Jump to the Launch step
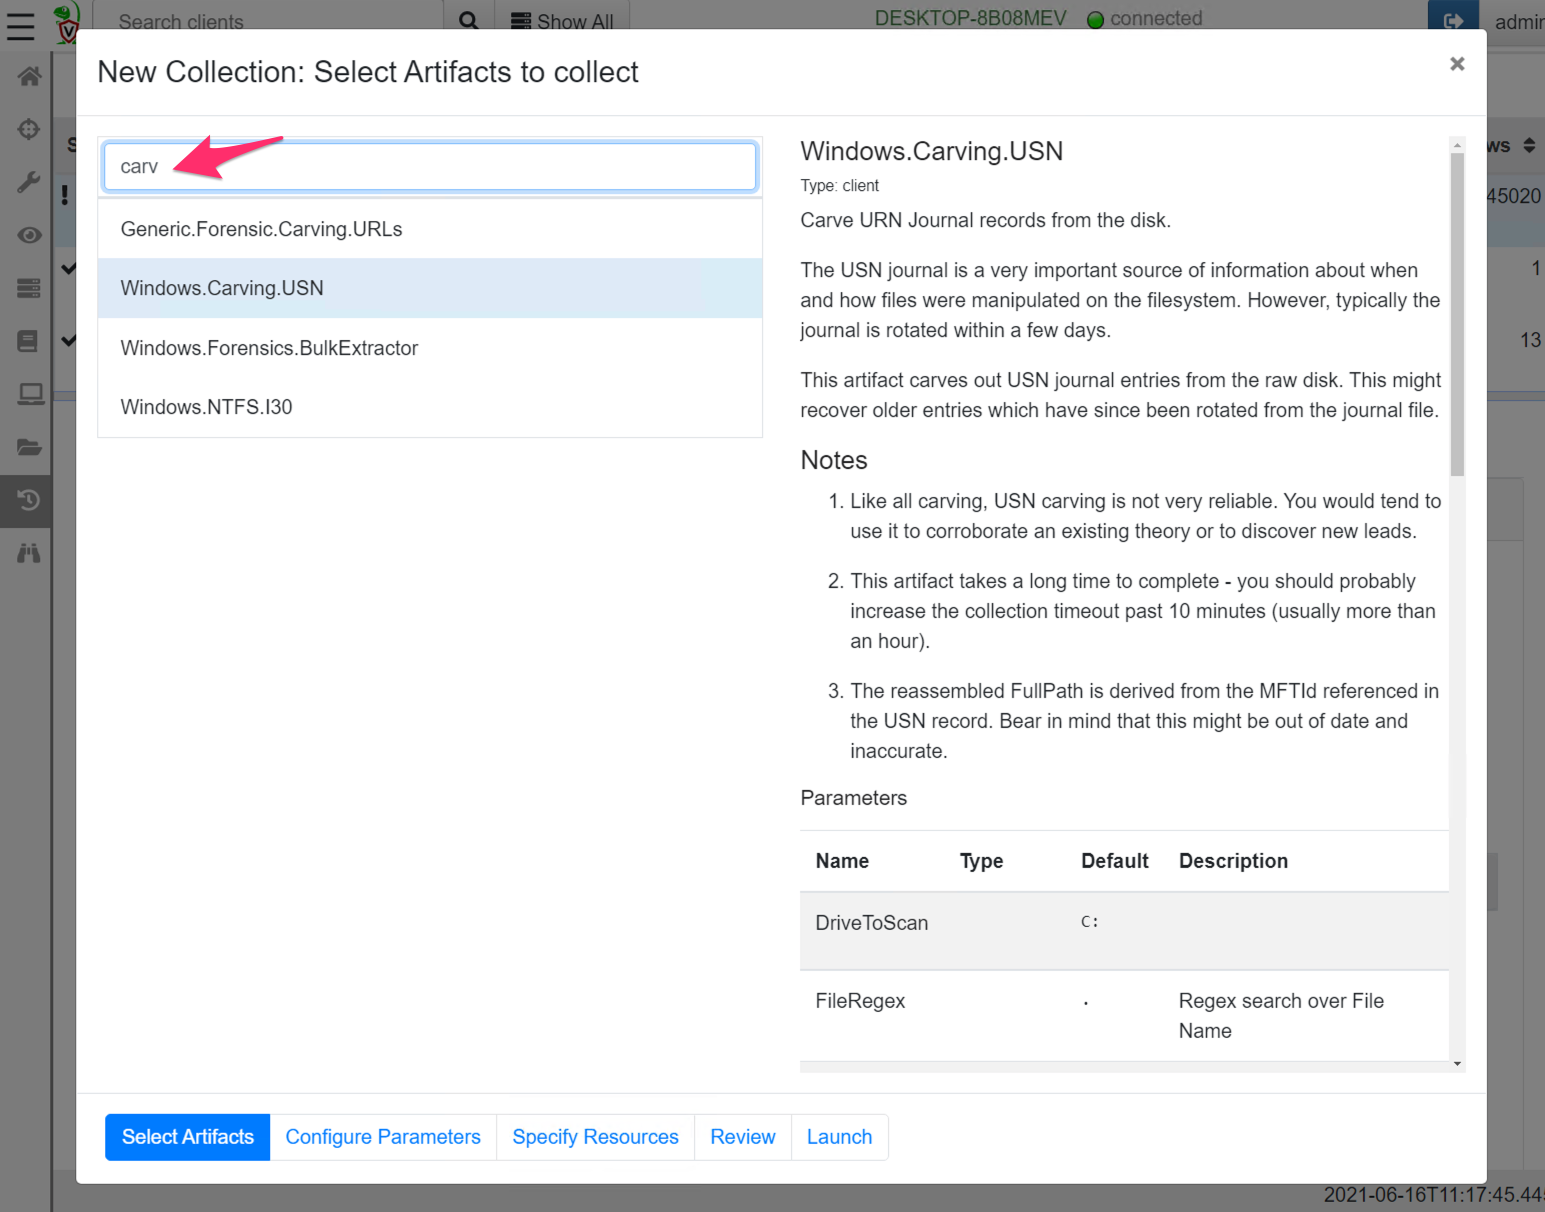1545x1212 pixels. pos(839,1137)
